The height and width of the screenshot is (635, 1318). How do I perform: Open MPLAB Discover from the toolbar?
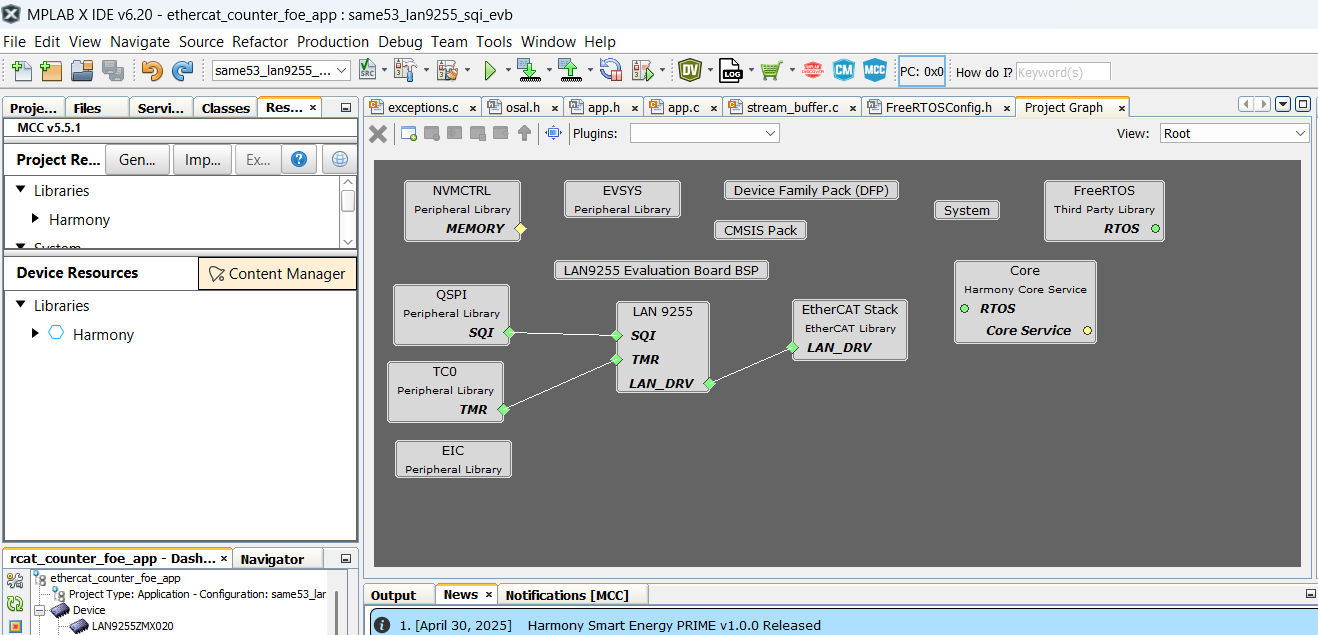click(811, 70)
